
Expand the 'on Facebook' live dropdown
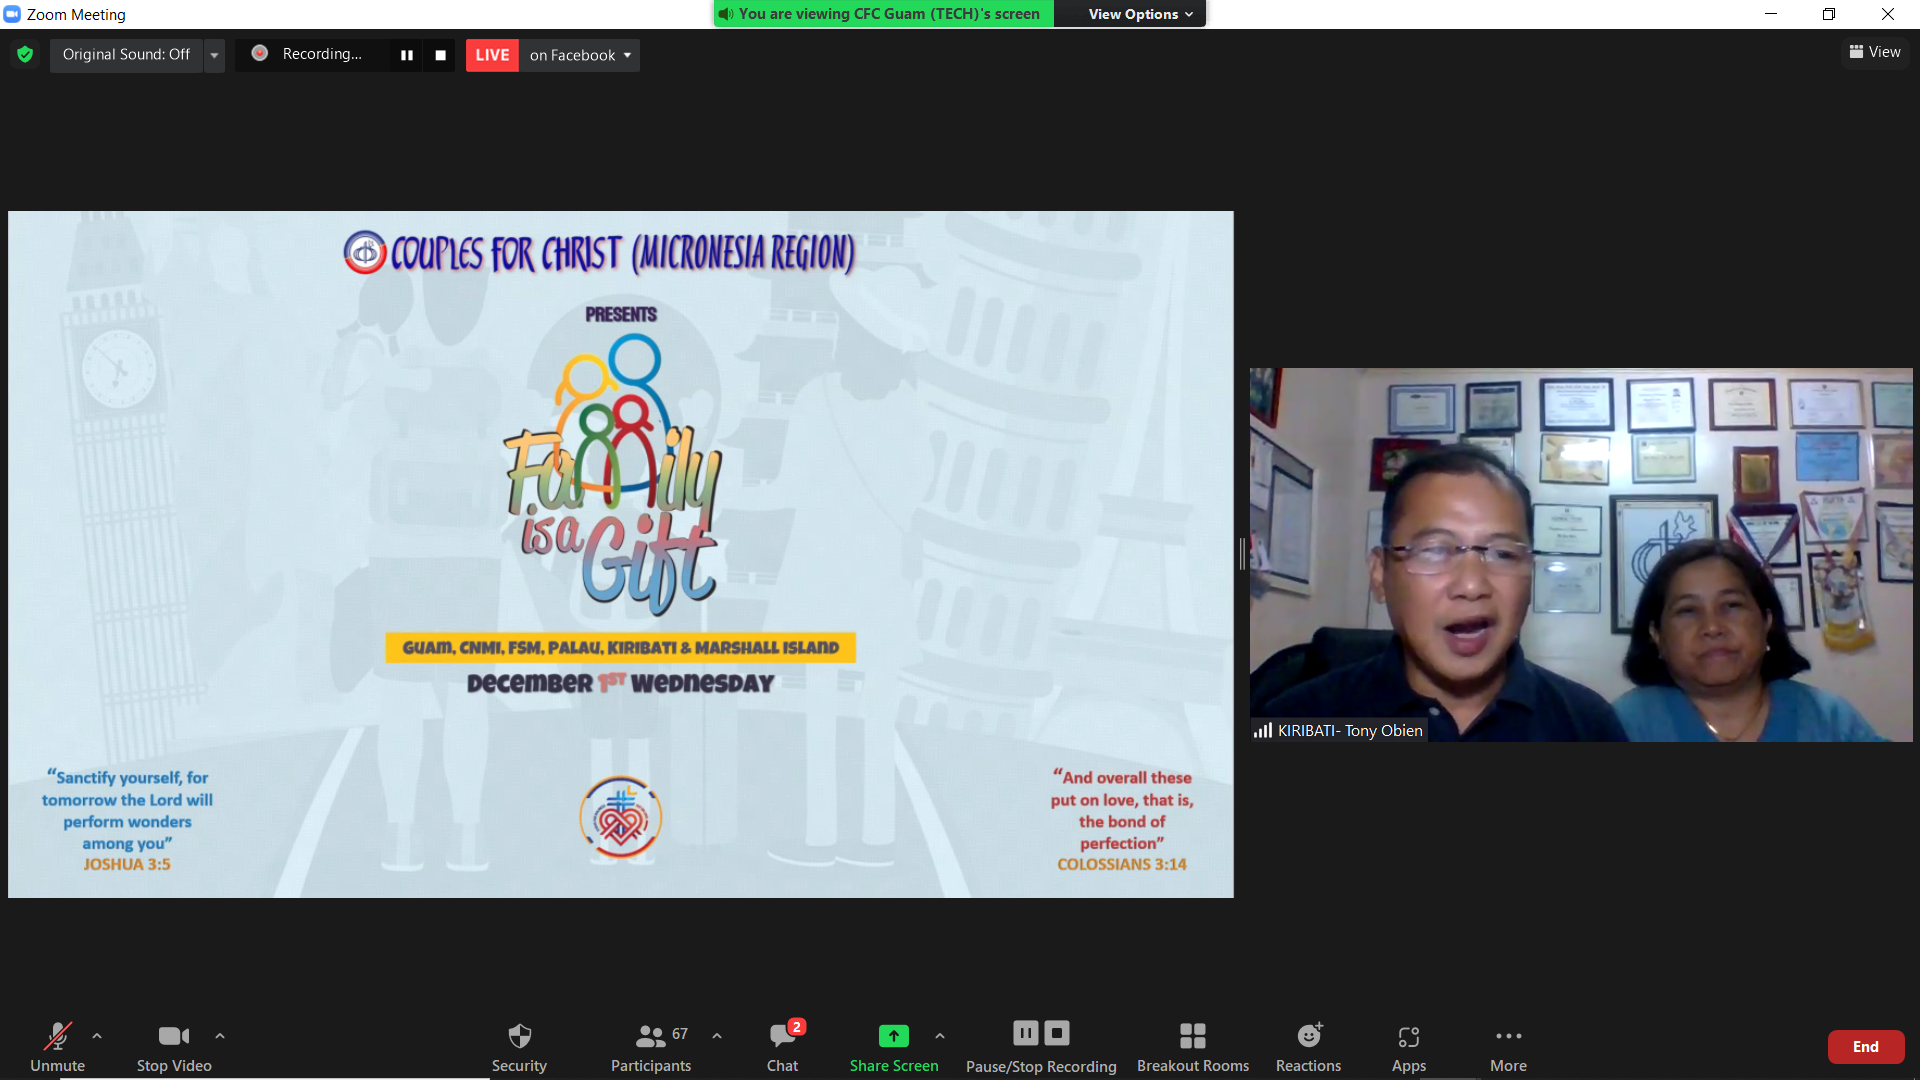click(x=580, y=55)
